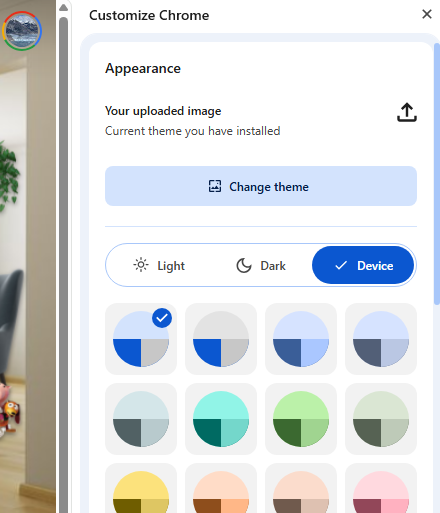The image size is (440, 513).
Task: Click the sun icon beside Light
Action: click(x=141, y=265)
